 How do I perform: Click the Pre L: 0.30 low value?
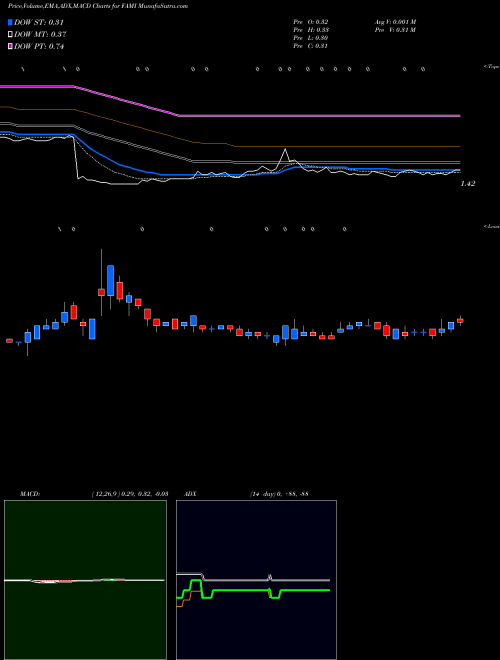311,38
